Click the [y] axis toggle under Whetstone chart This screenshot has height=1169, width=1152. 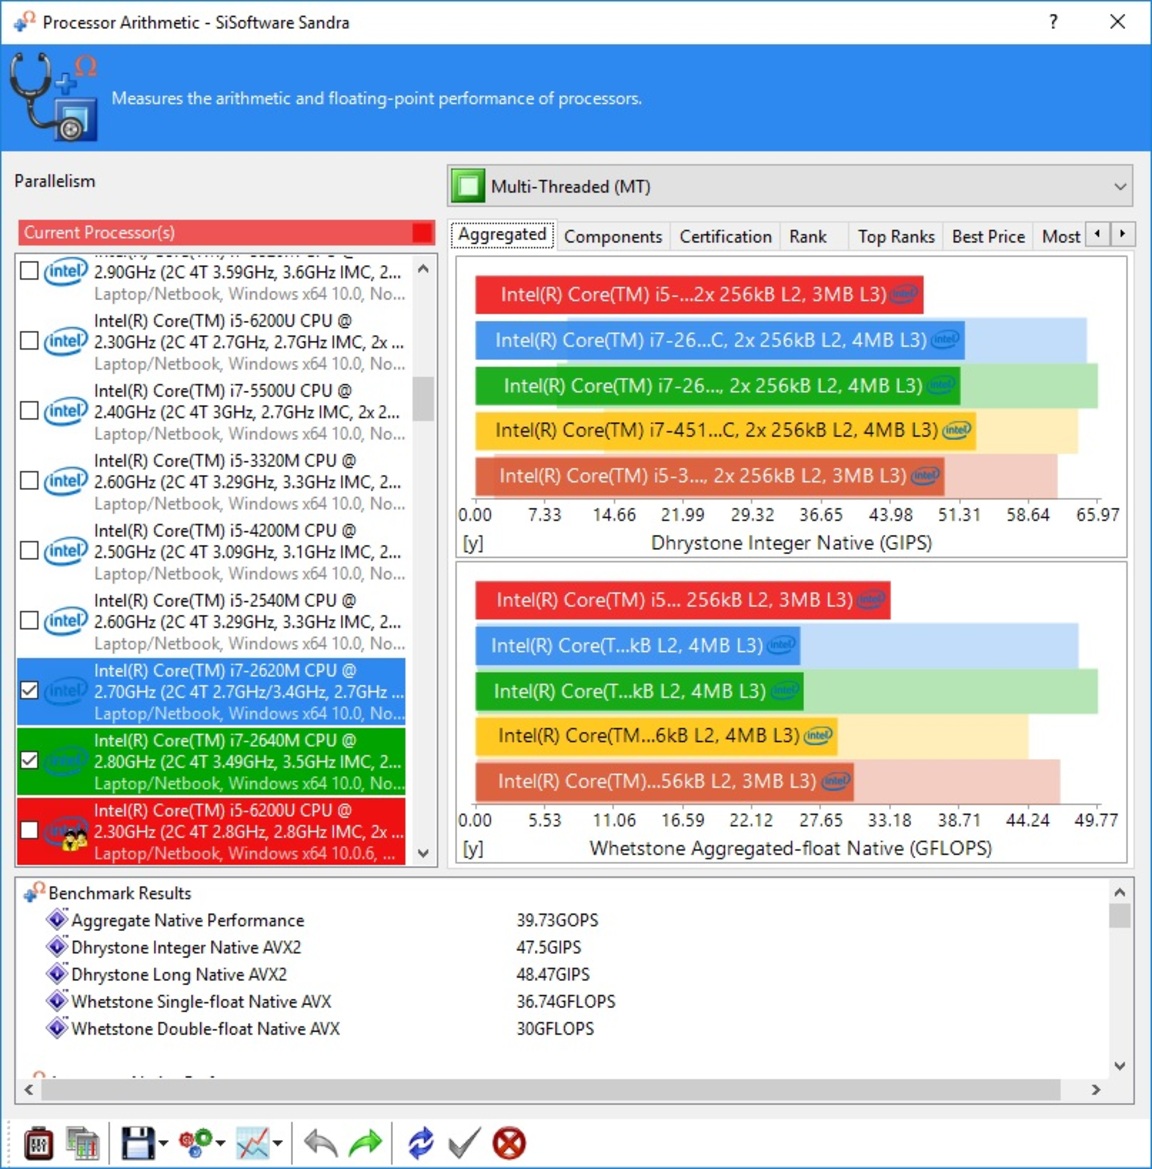click(x=473, y=848)
